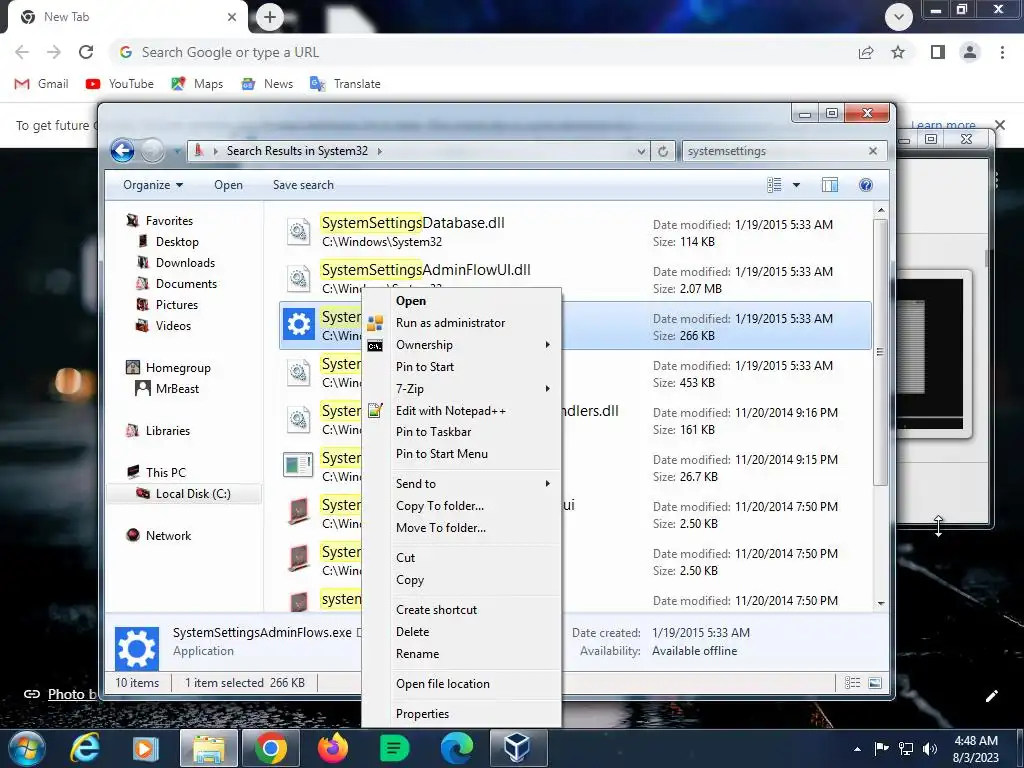The image size is (1024, 768).
Task: Select This PC in the navigation pane
Action: pyautogui.click(x=165, y=472)
